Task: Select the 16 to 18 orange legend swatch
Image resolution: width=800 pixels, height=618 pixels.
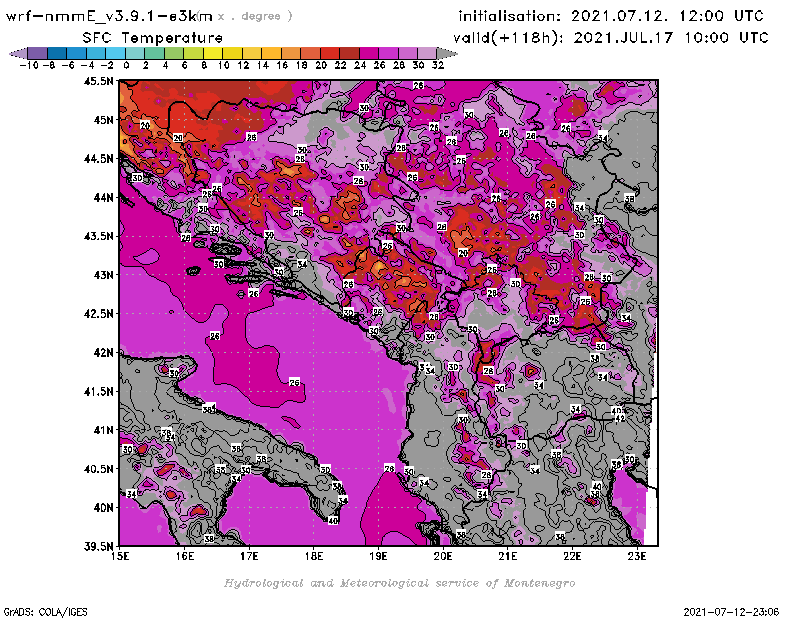Action: click(291, 53)
